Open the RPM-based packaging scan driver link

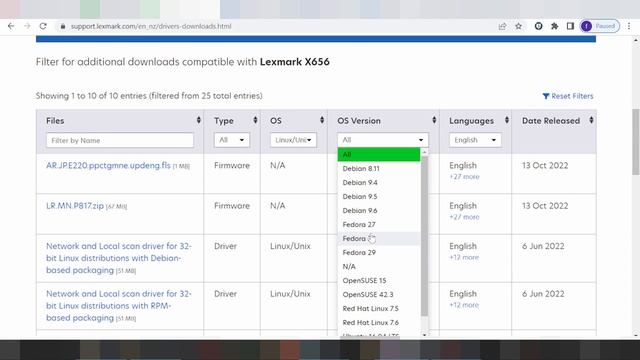(x=119, y=306)
